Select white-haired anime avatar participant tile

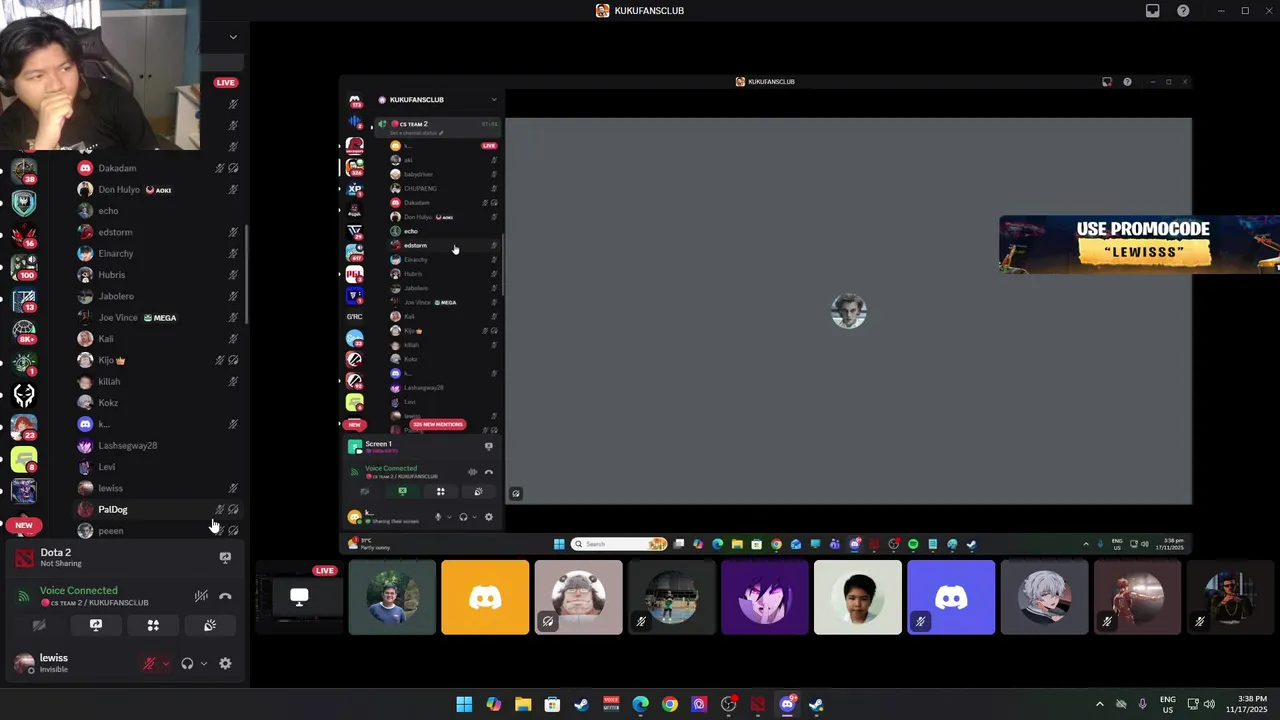click(x=1044, y=597)
